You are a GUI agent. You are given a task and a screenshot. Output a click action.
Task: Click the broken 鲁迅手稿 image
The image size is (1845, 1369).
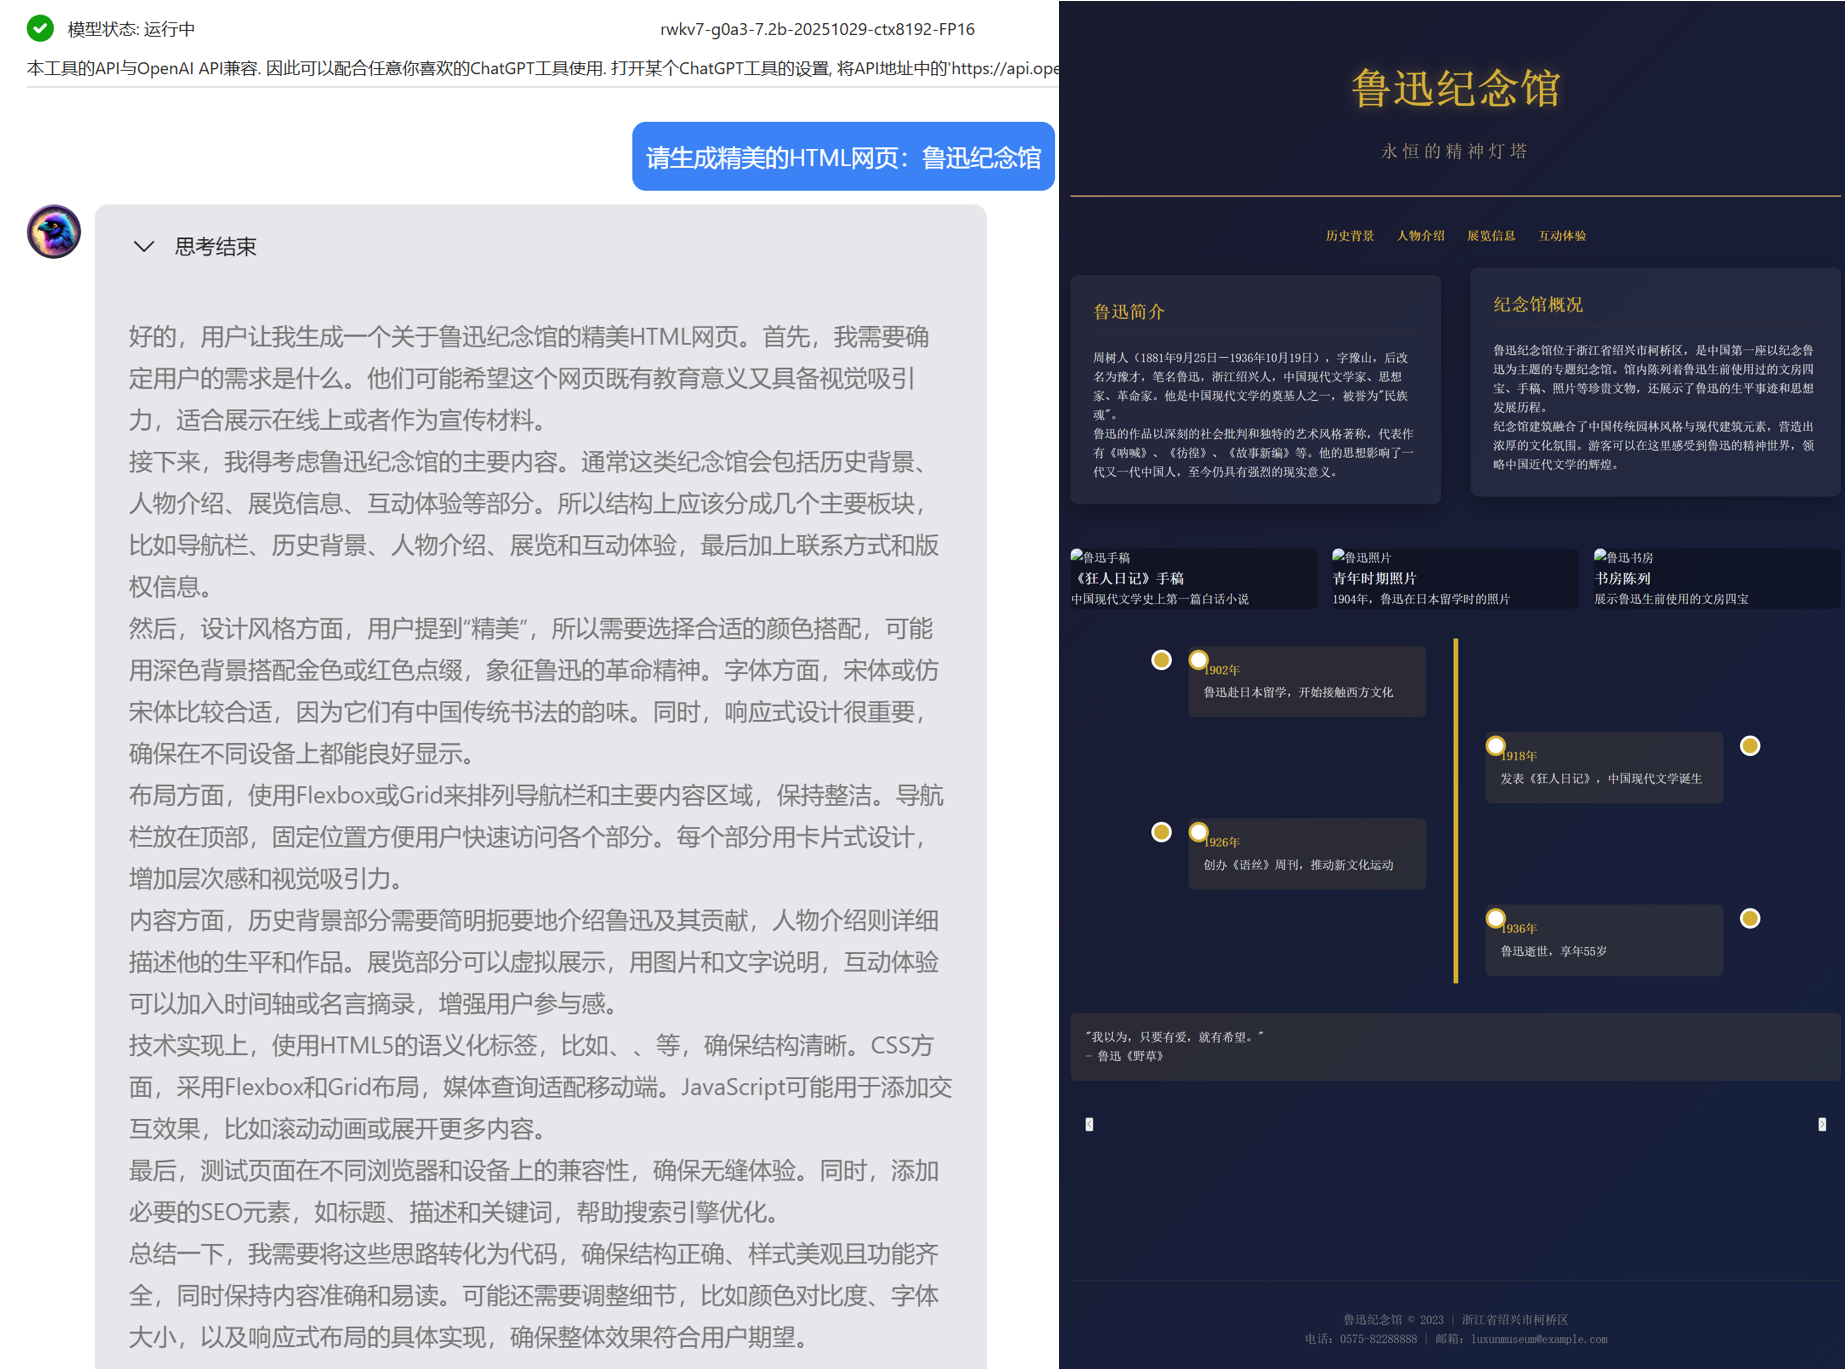[1100, 557]
